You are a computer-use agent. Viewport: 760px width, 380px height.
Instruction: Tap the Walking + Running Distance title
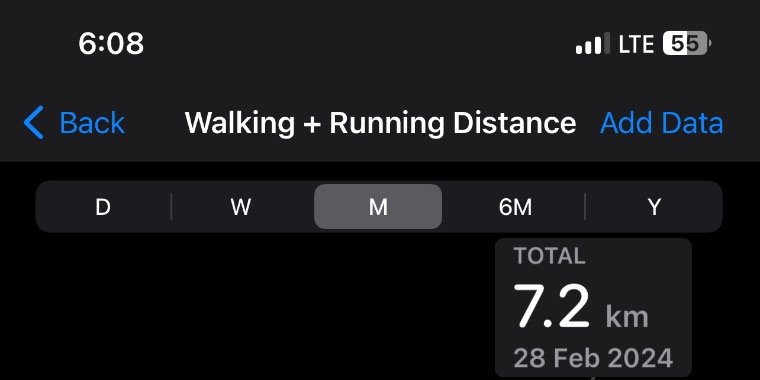click(x=380, y=123)
